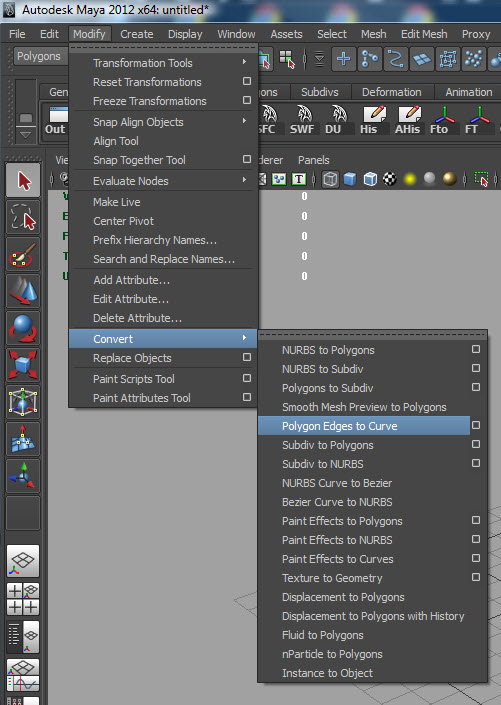
Task: Open Texture to Geometry option box
Action: click(x=476, y=577)
